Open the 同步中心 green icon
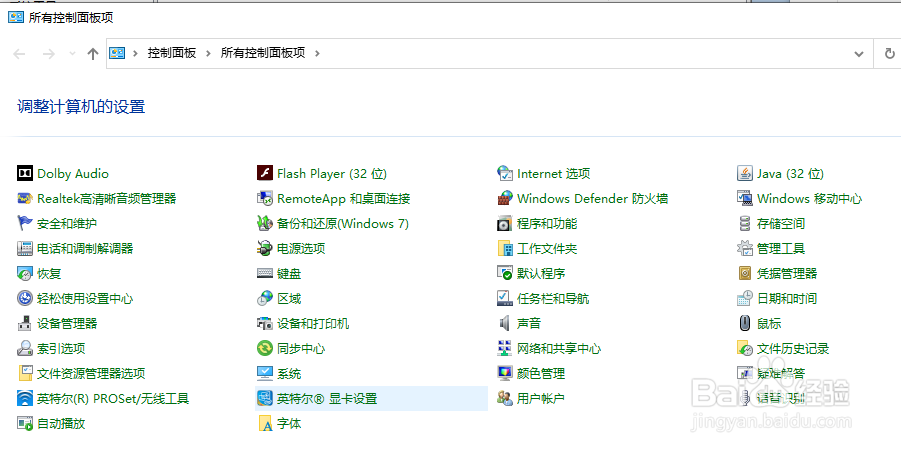This screenshot has height=452, width=901. (x=265, y=348)
